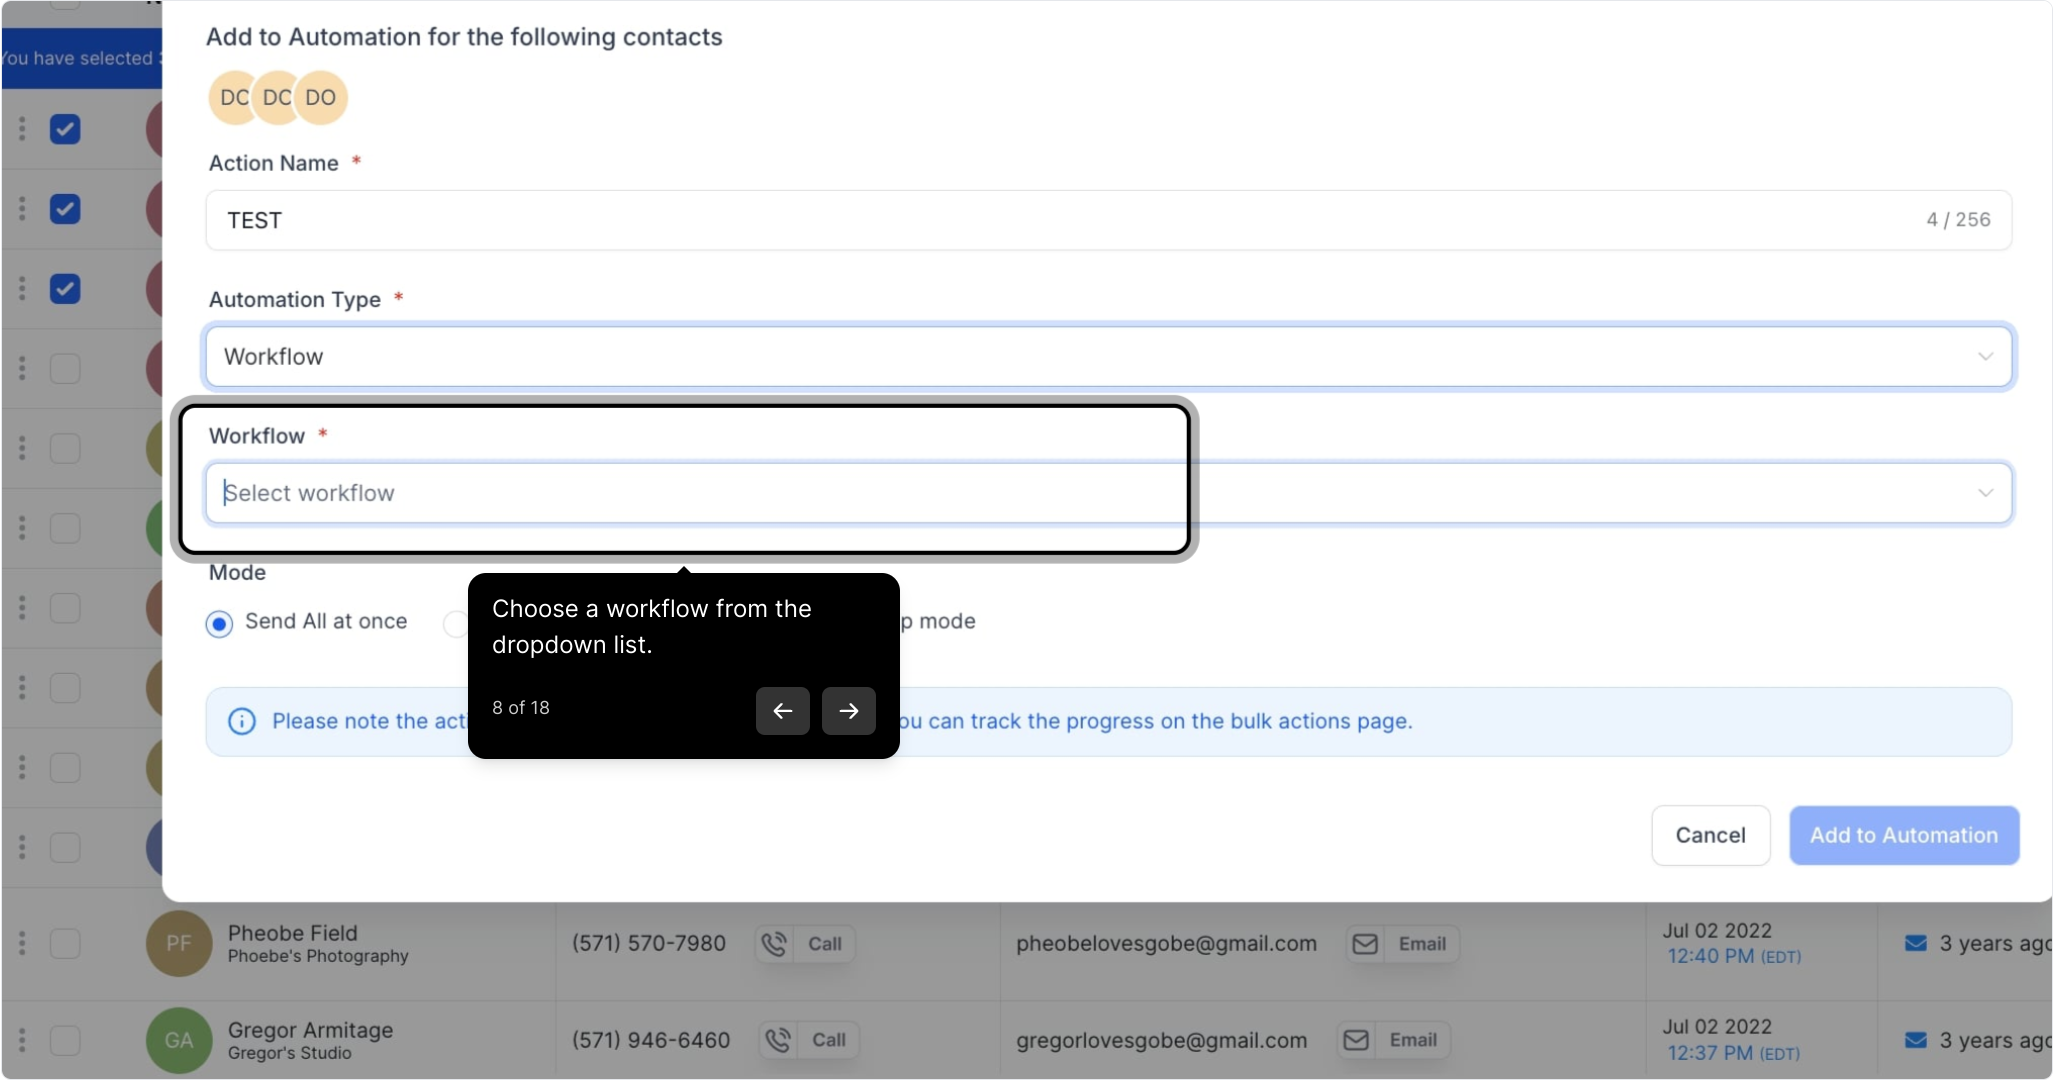Click the Add to Automation button
This screenshot has height=1080, width=2054.
(1903, 835)
